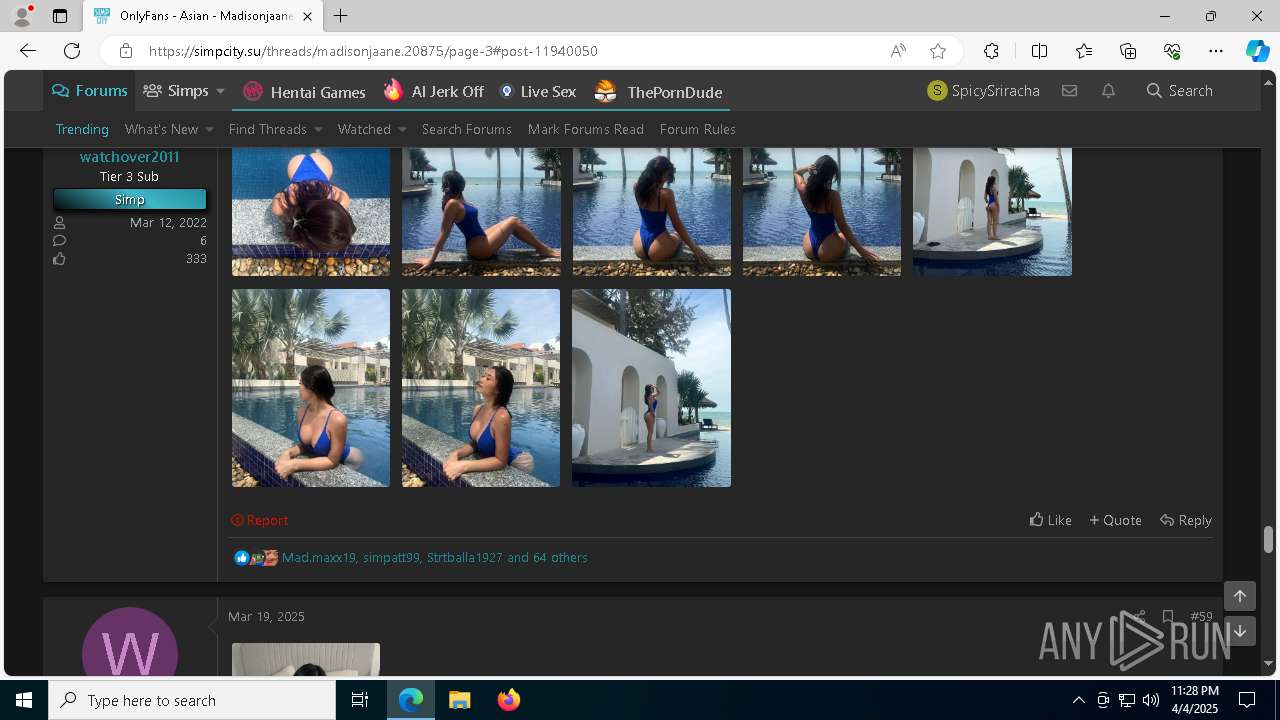Like the post
Screen dimensions: 1280x720
[x=1050, y=520]
